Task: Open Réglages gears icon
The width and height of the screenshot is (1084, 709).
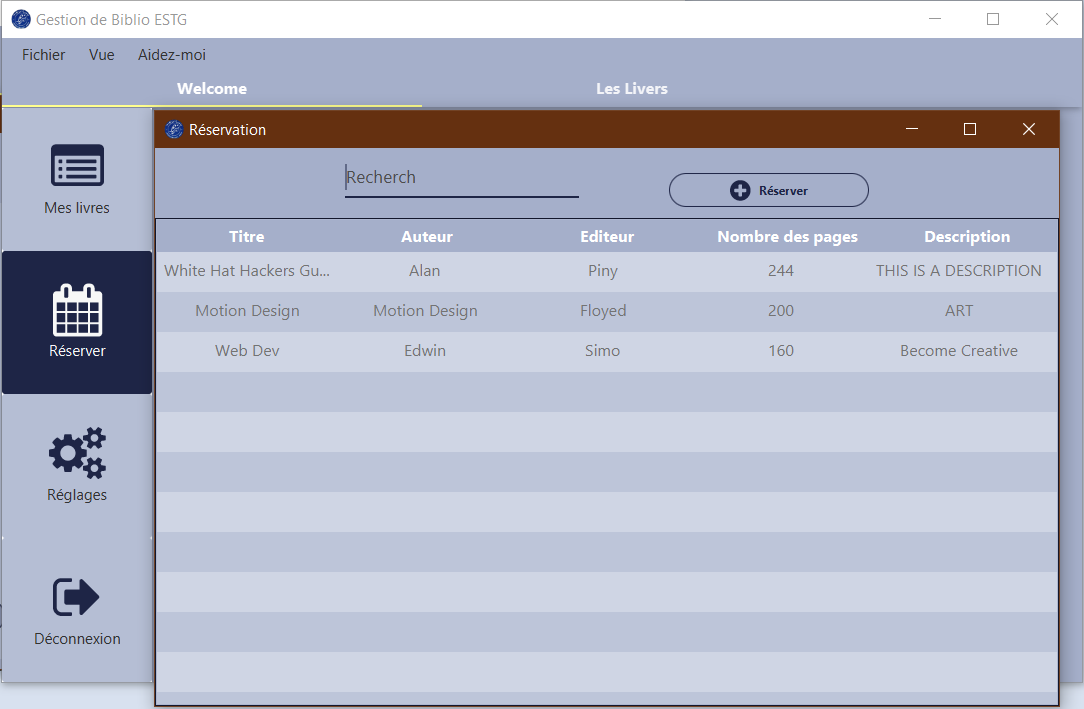Action: coord(77,453)
